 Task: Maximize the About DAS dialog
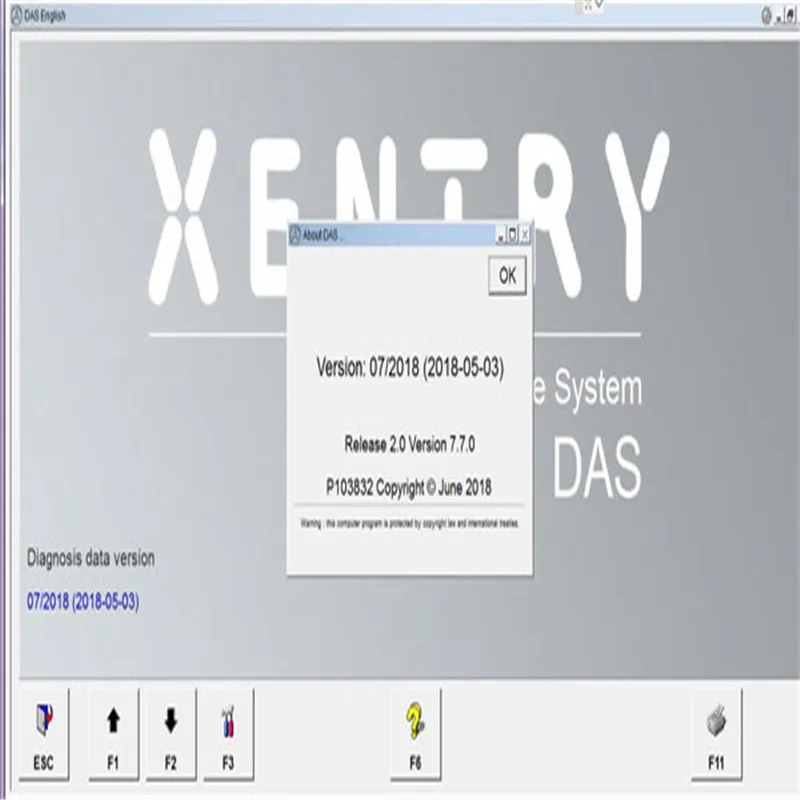(x=513, y=235)
